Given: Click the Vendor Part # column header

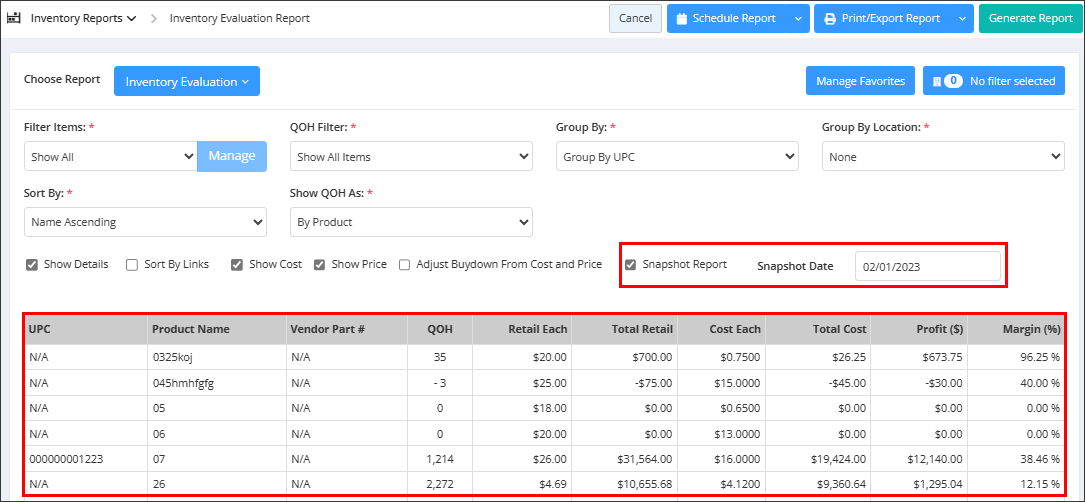Looking at the screenshot, I should pyautogui.click(x=347, y=330).
